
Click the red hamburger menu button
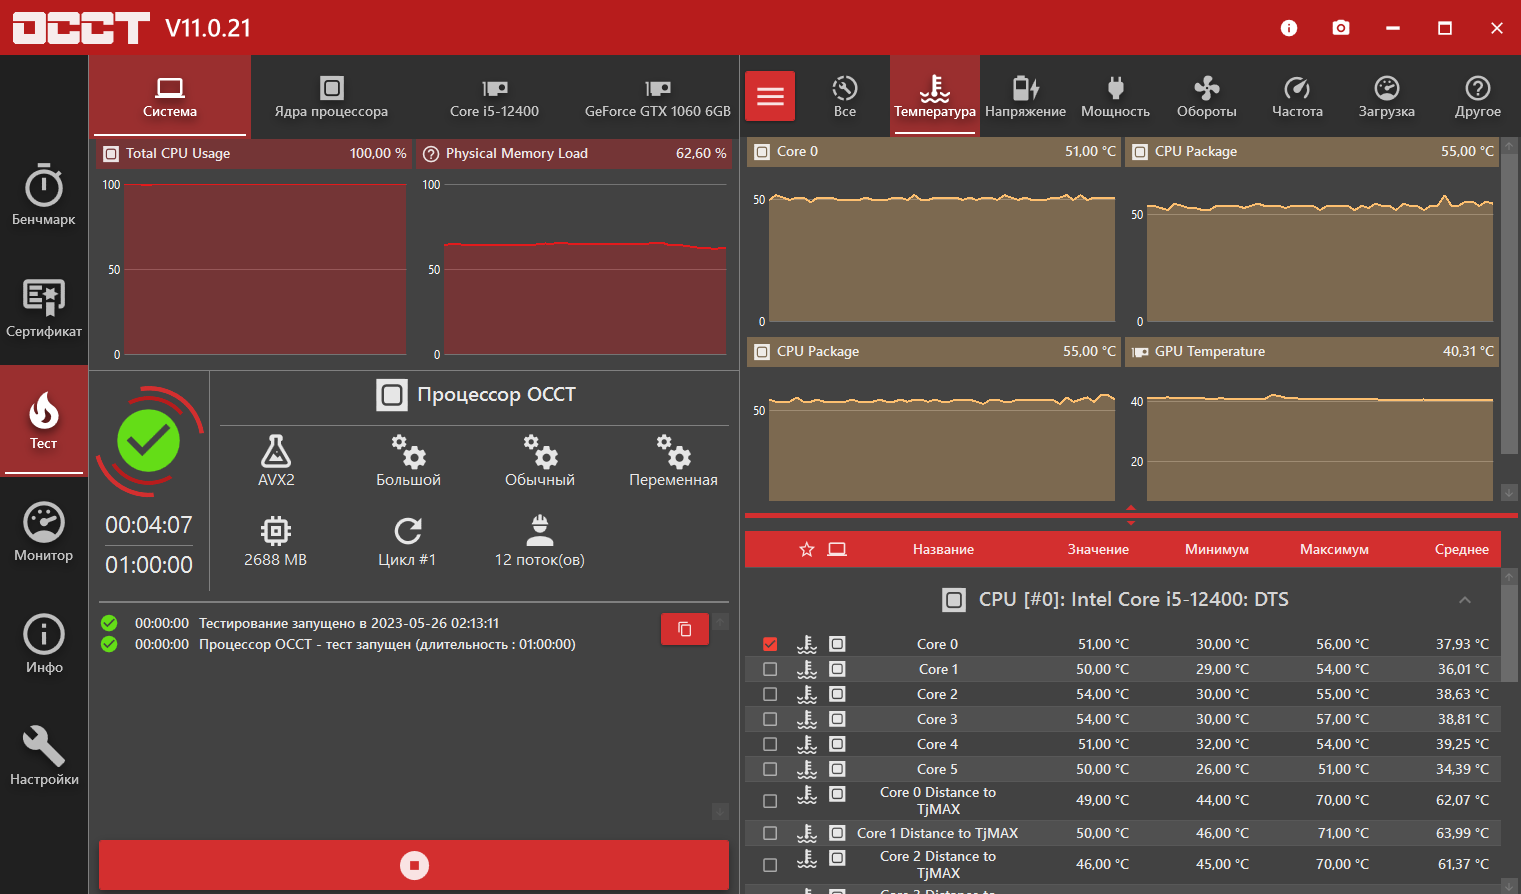click(x=770, y=96)
